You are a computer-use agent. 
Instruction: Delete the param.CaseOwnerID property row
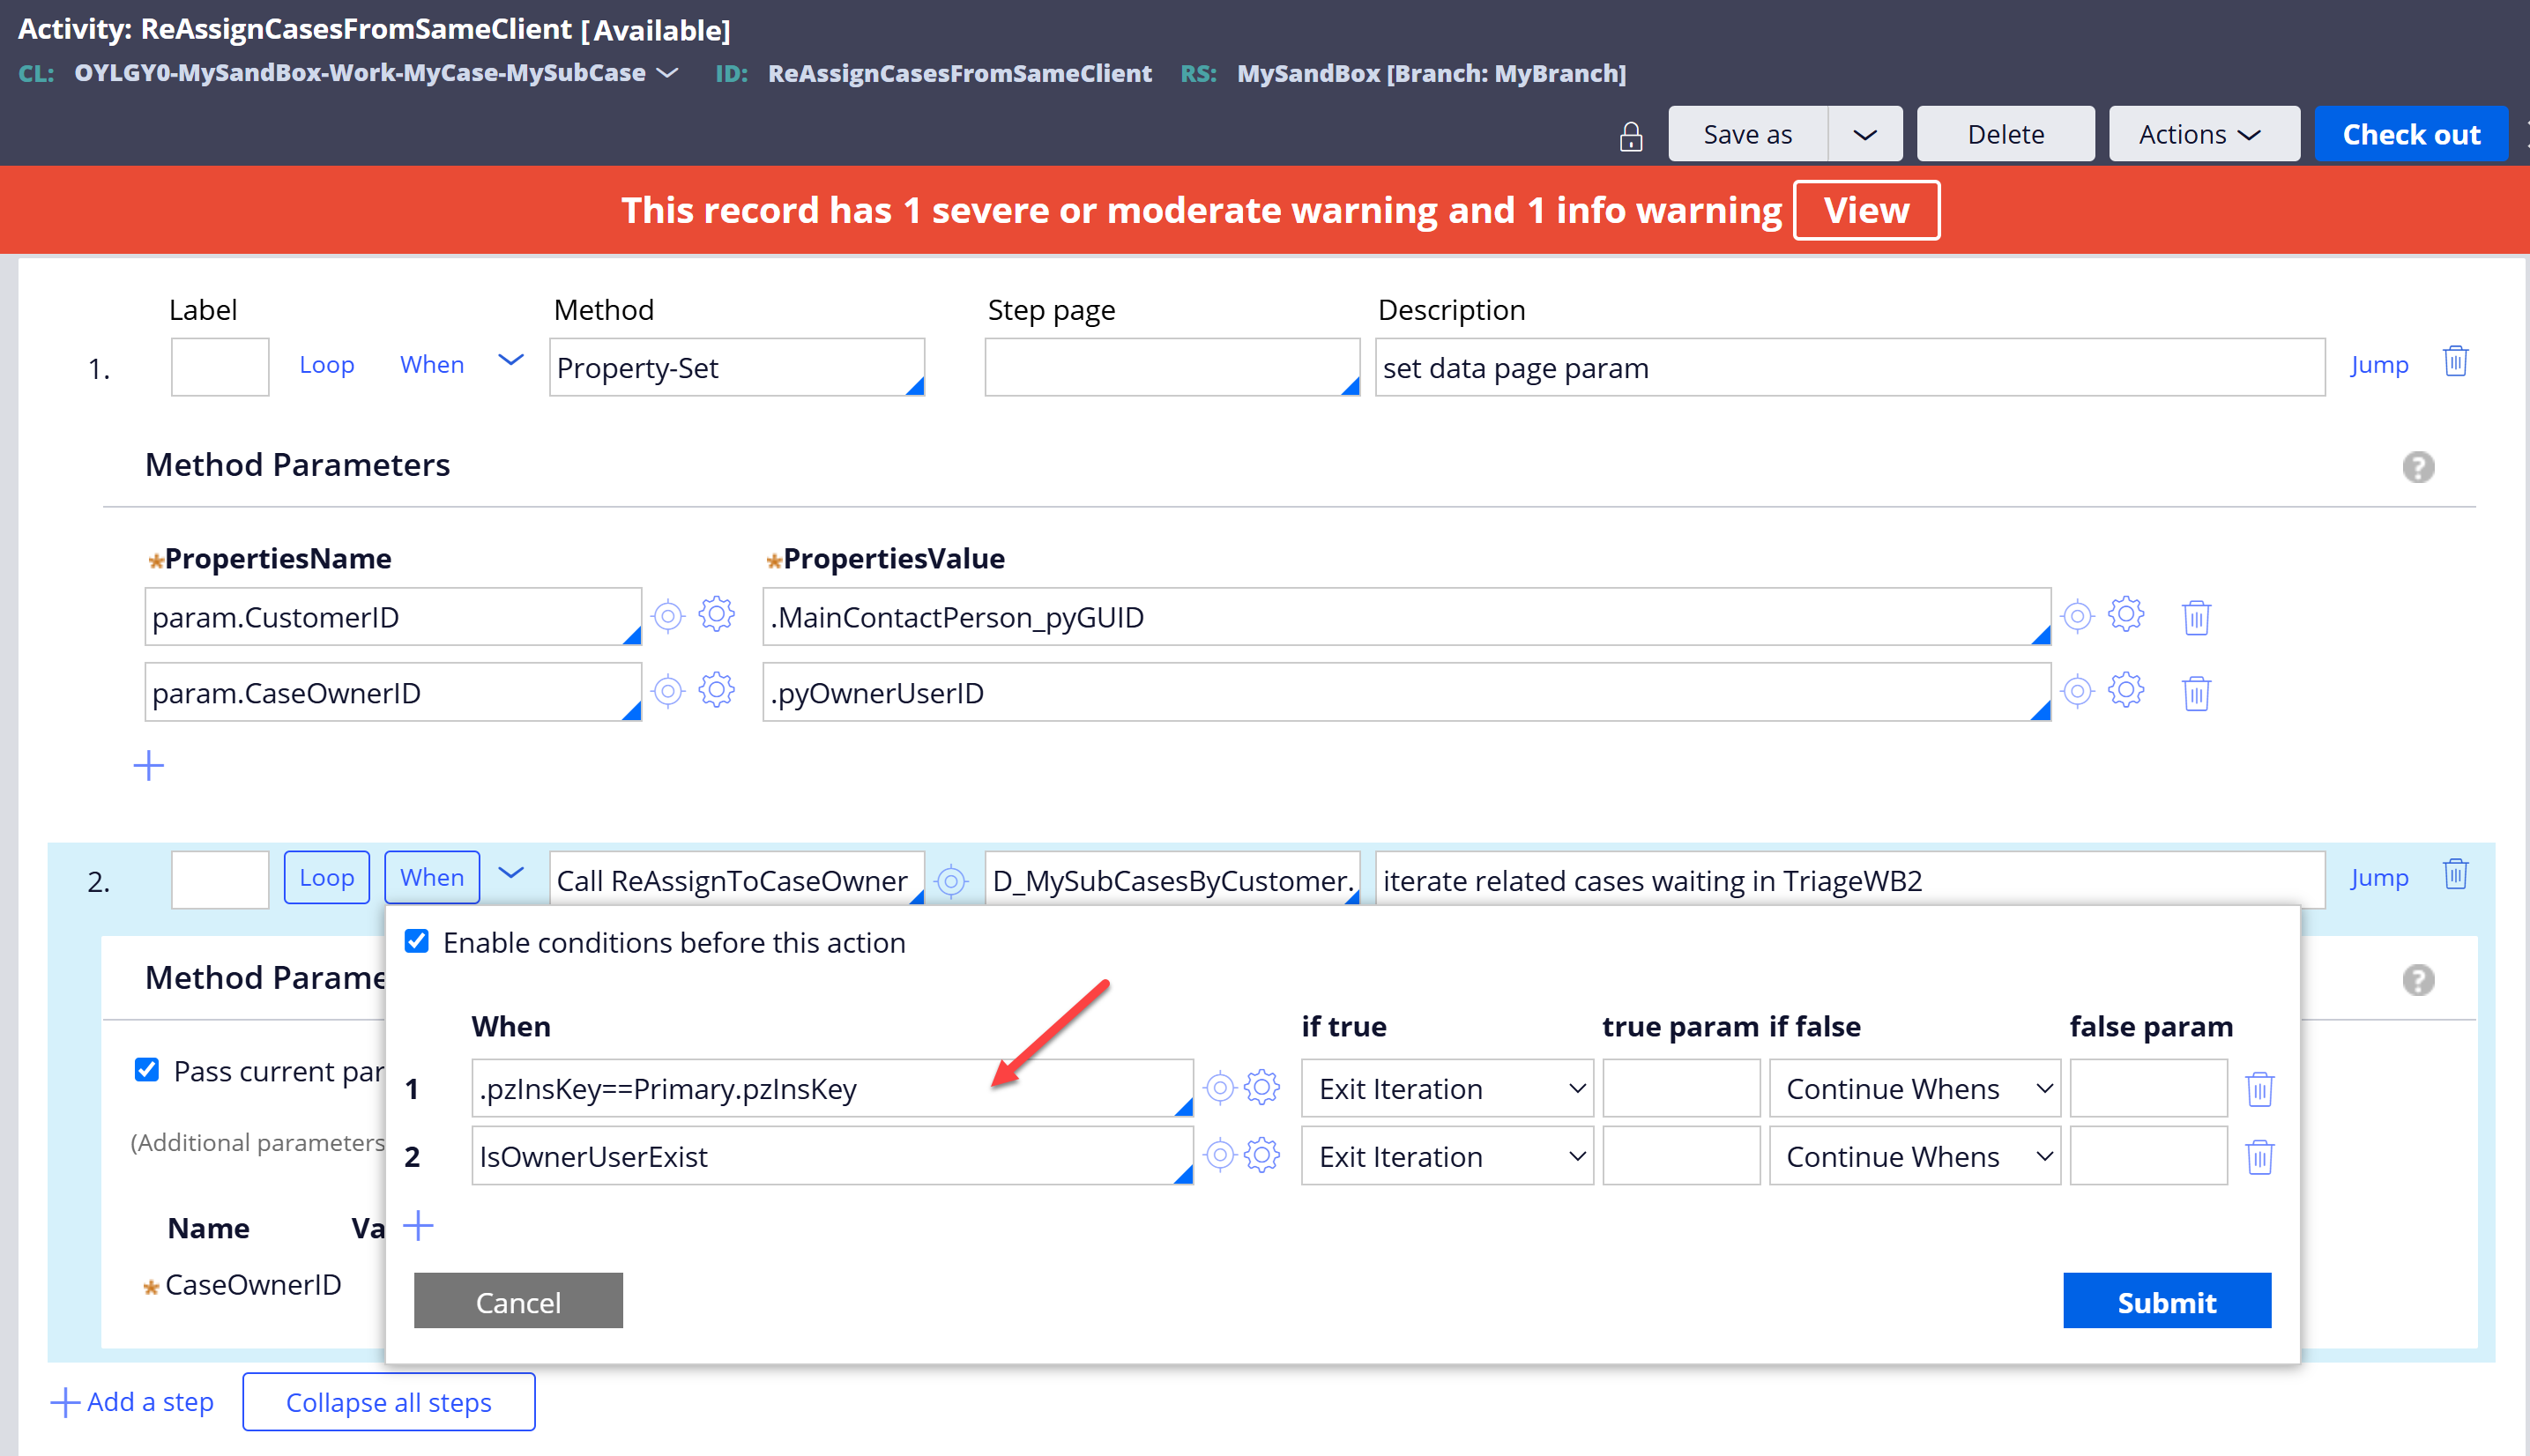point(2196,693)
